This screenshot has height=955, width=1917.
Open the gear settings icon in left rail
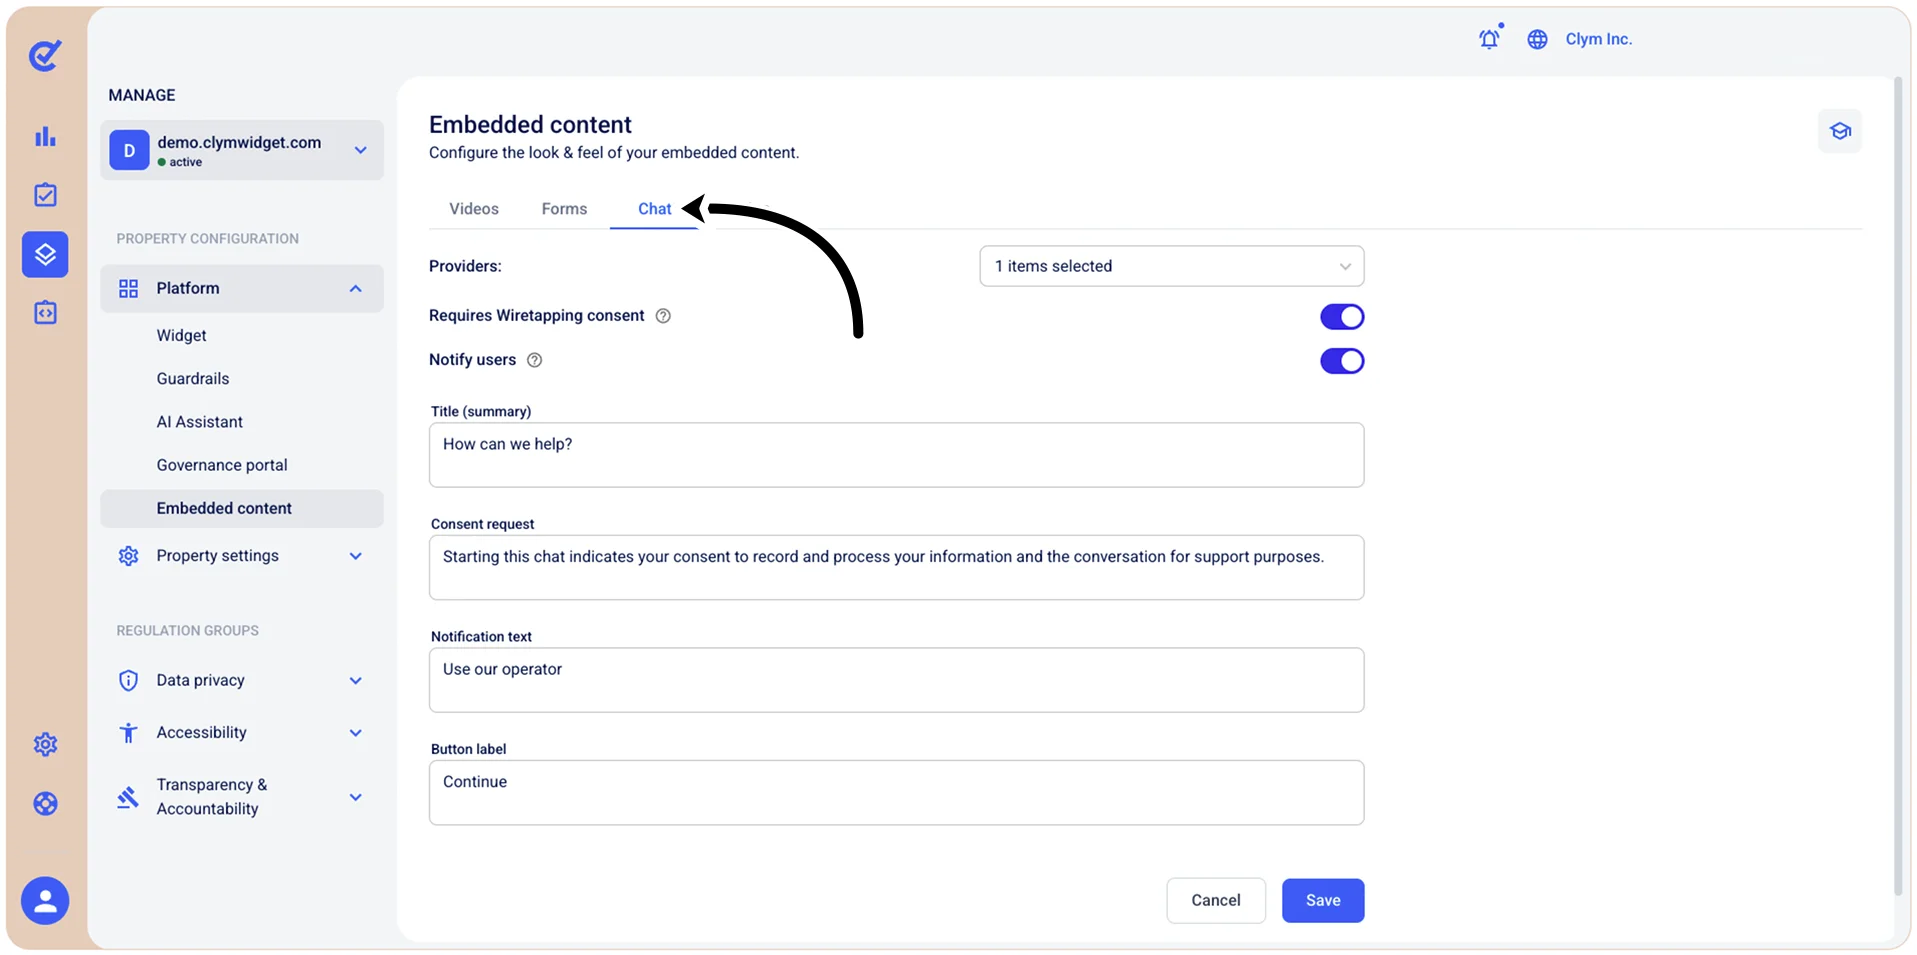click(45, 744)
